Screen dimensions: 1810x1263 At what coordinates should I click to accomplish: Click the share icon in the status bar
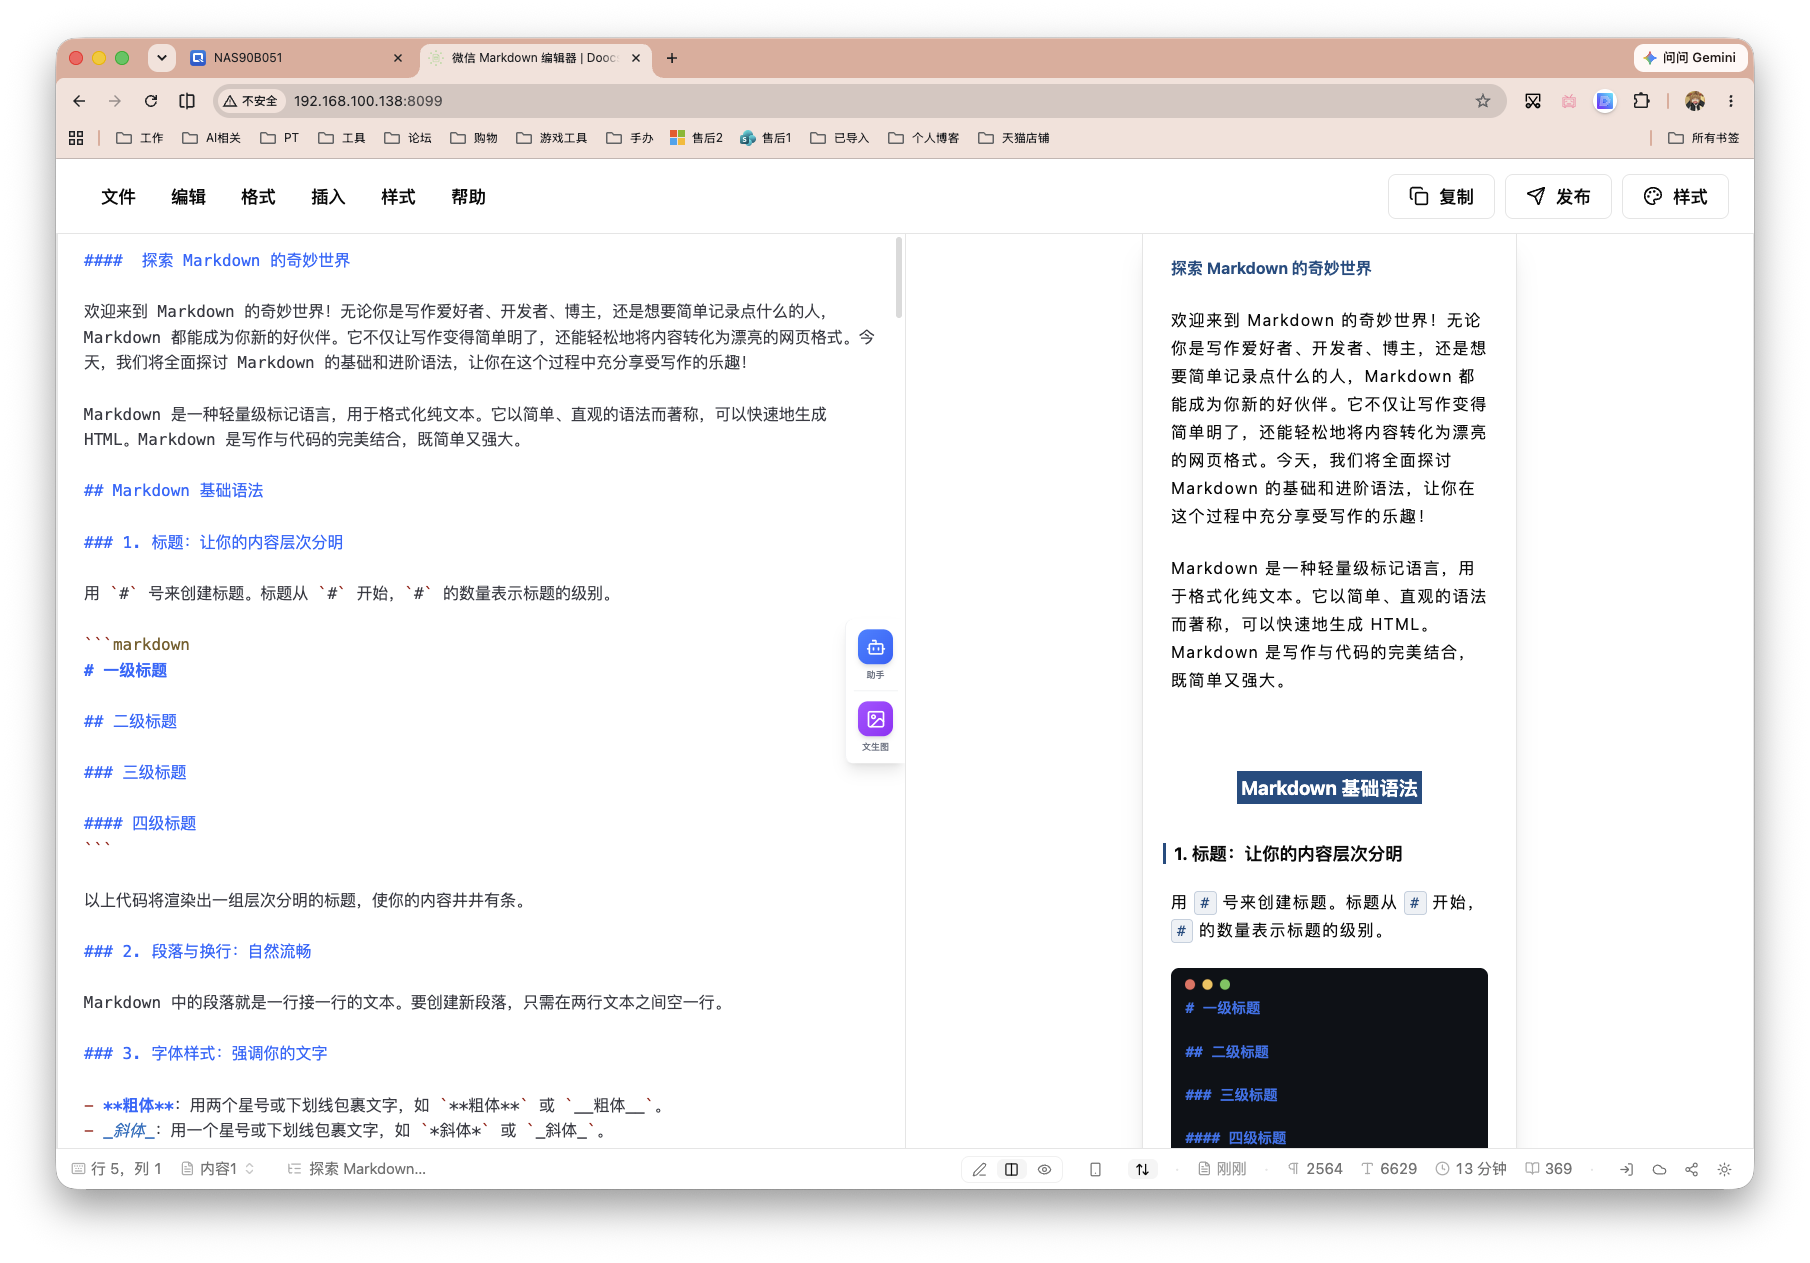[x=1691, y=1169]
